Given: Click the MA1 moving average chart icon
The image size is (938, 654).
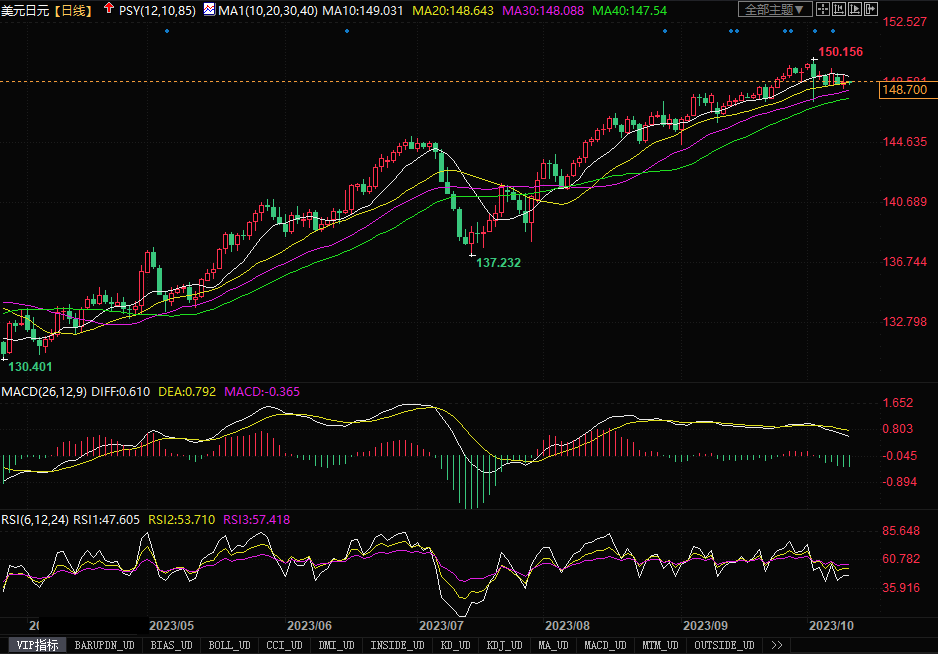Looking at the screenshot, I should [208, 10].
